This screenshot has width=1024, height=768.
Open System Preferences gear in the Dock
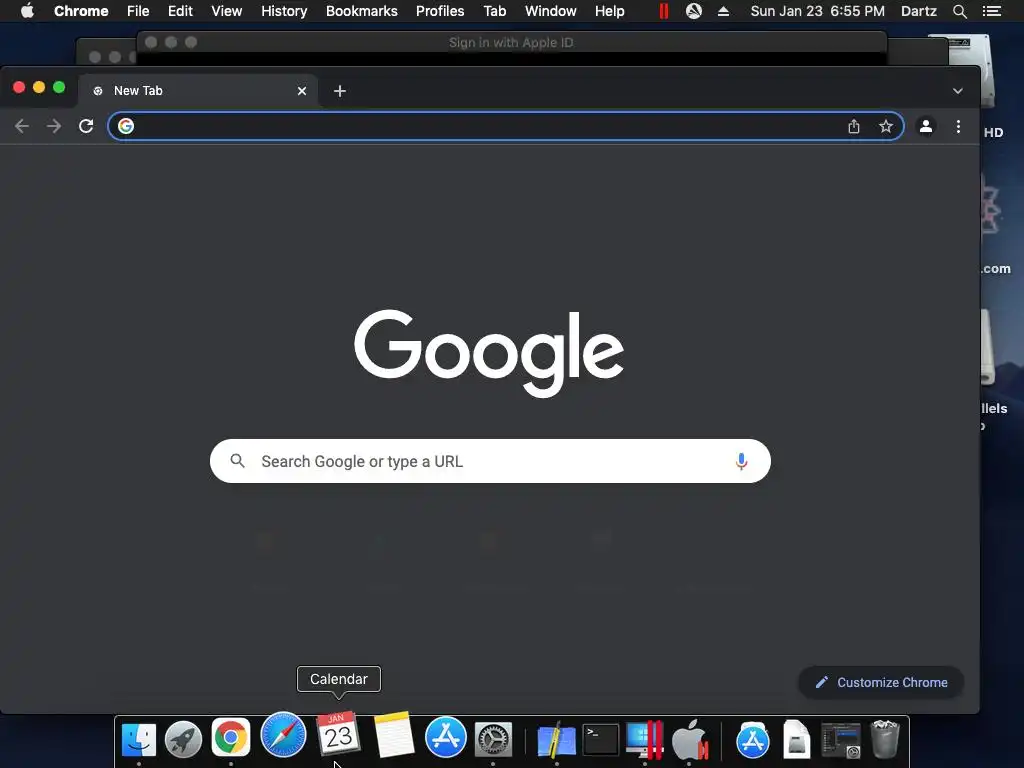493,739
